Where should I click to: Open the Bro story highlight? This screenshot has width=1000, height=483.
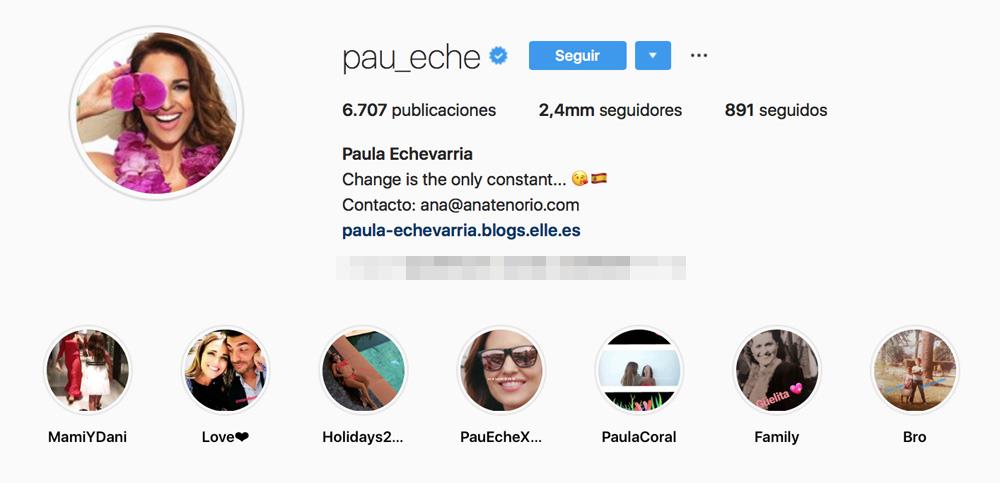coord(915,371)
